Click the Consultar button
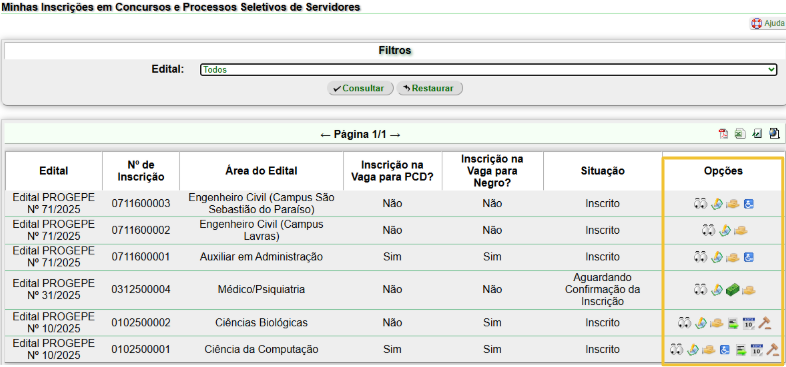Image resolution: width=786 pixels, height=367 pixels. coord(360,88)
